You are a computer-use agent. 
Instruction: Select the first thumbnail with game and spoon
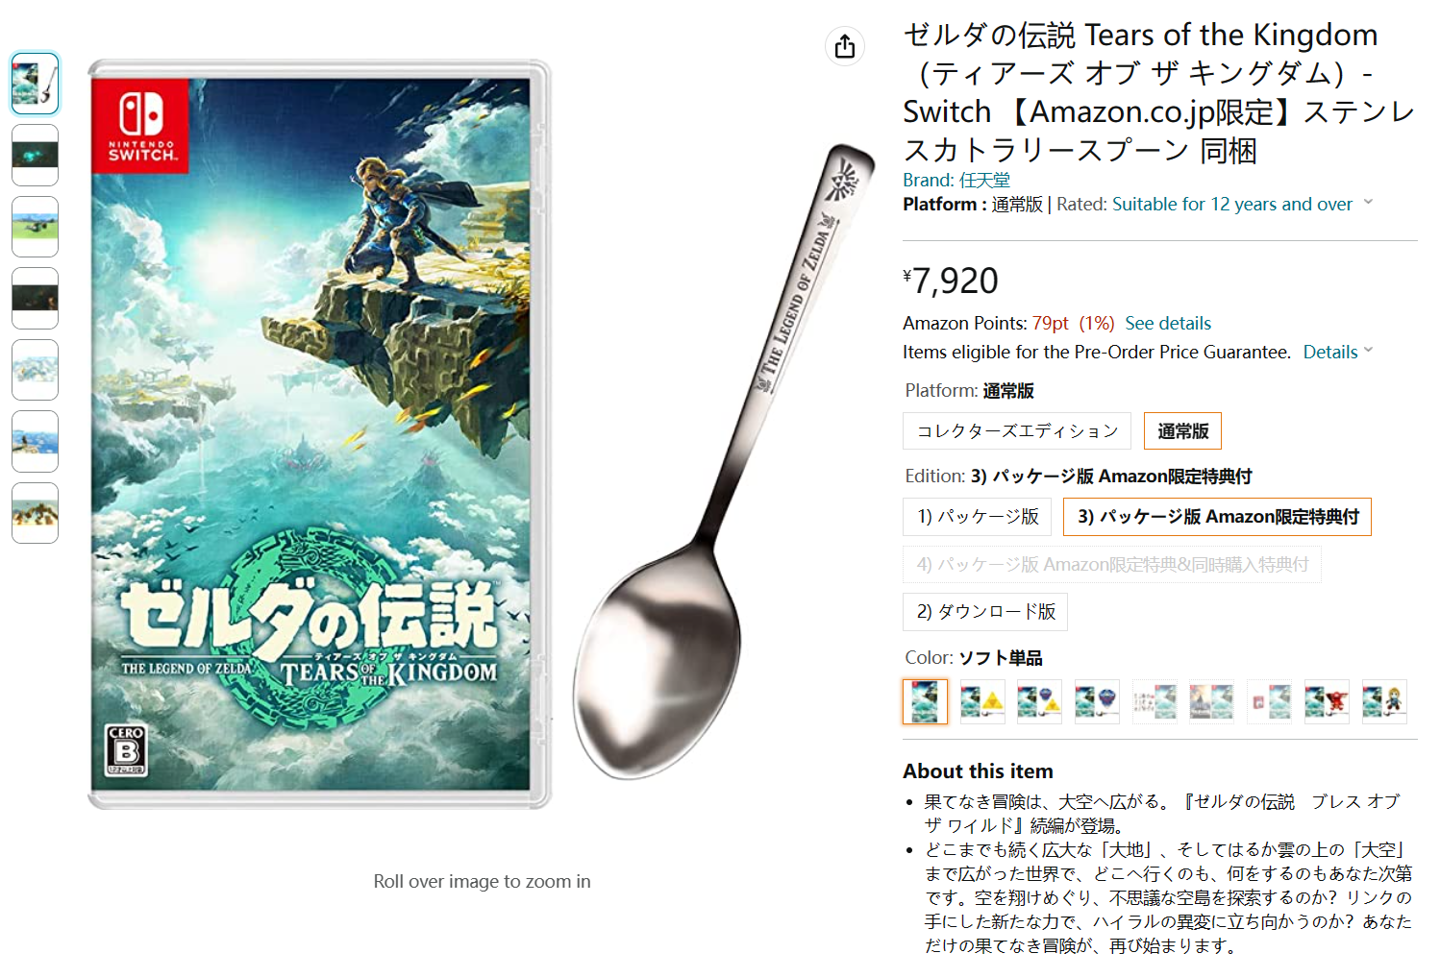pyautogui.click(x=35, y=83)
